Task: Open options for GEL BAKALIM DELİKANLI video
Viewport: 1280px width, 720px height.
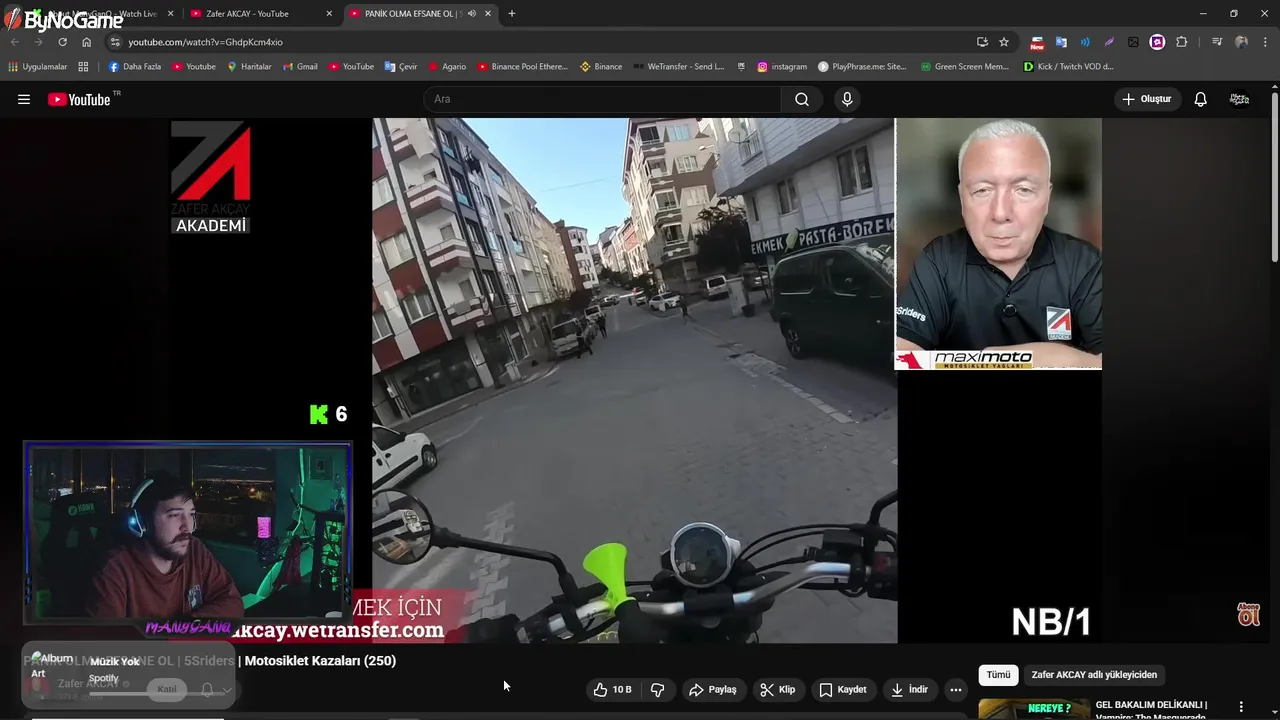Action: point(1241,707)
